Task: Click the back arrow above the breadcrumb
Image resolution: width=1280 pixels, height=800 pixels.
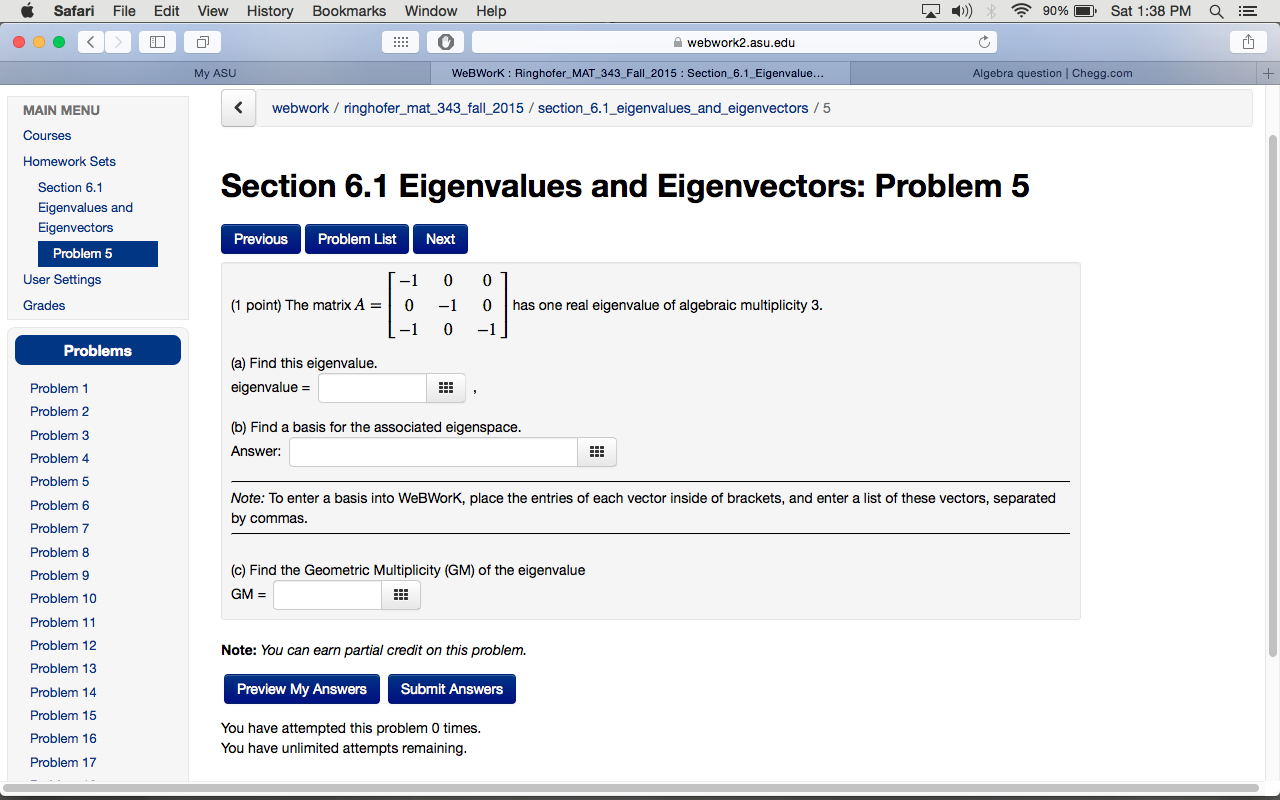Action: click(237, 108)
